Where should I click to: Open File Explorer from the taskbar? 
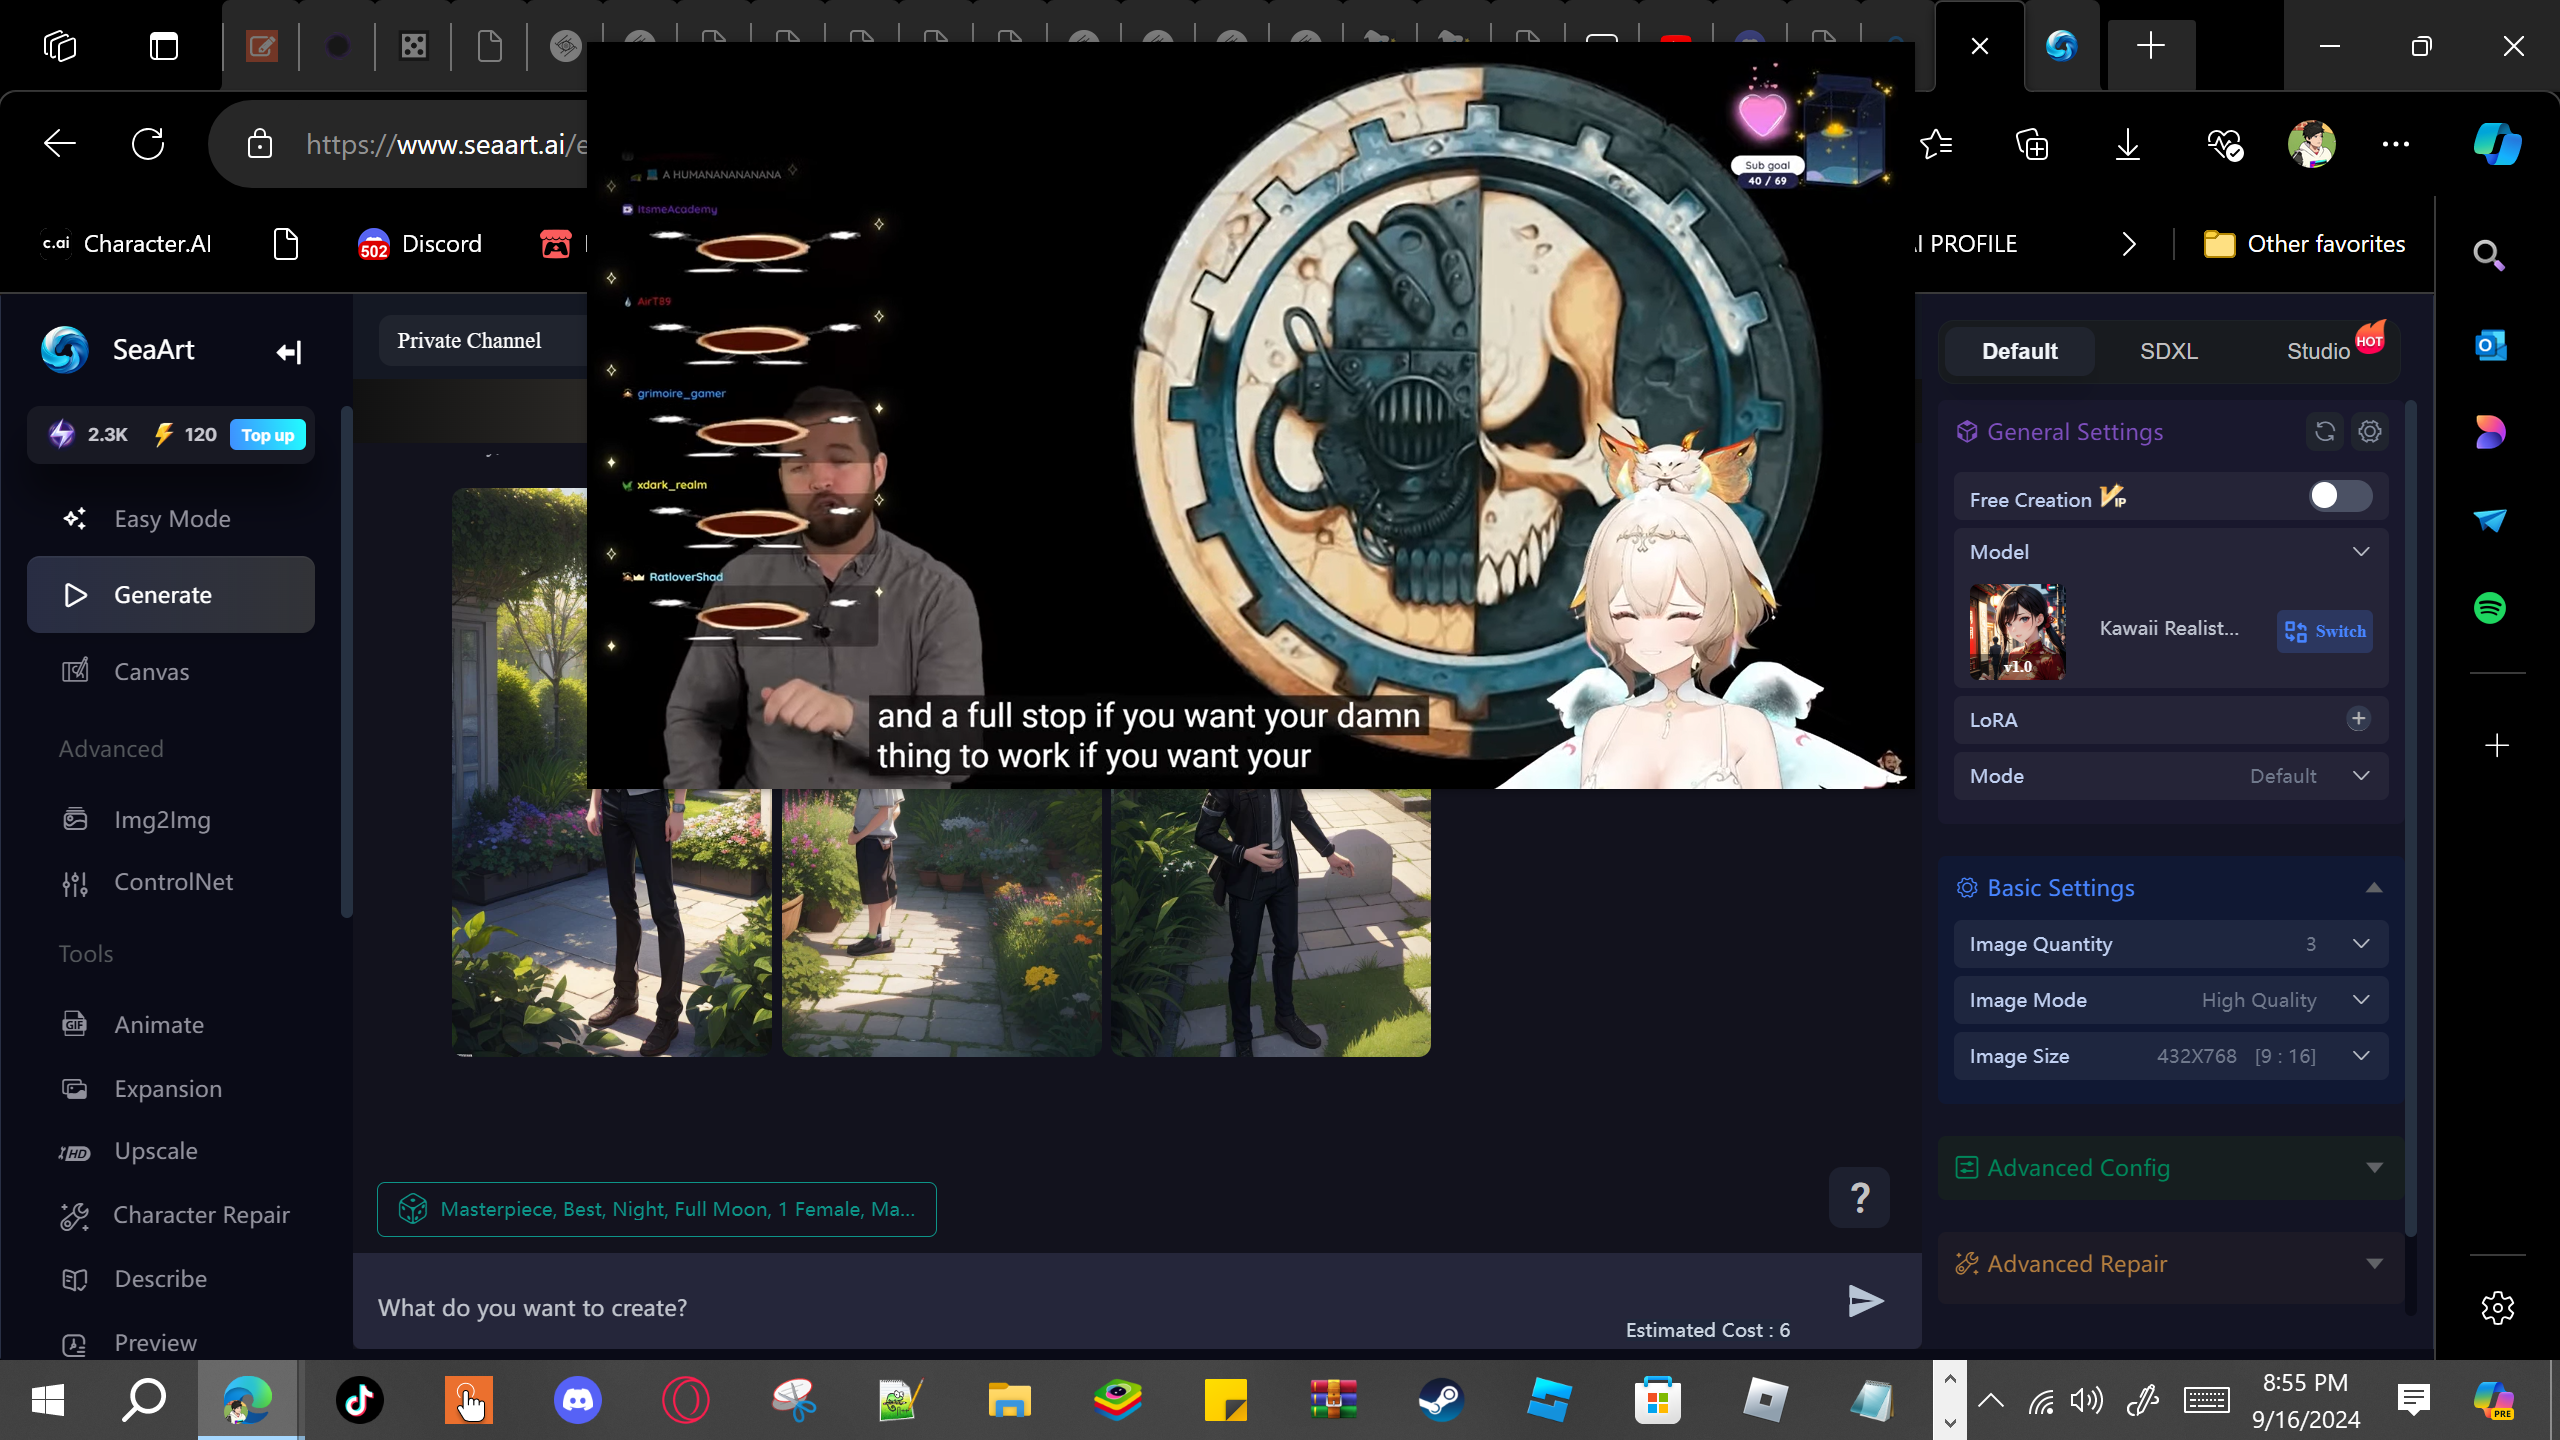click(1010, 1400)
